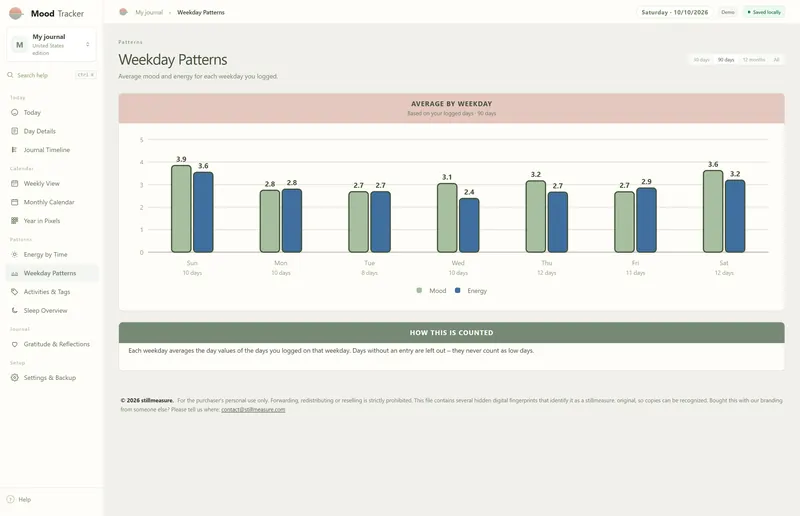Screen dimensions: 800x516
Task: Open Activities & Tags page
Action: click(x=52, y=292)
